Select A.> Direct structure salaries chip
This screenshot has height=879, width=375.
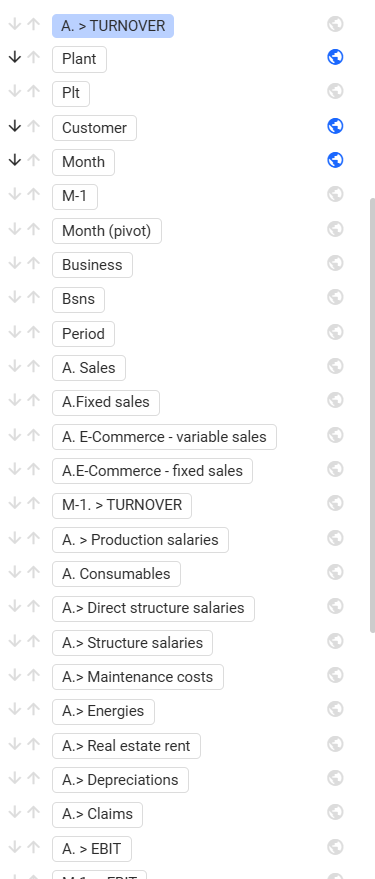point(153,608)
